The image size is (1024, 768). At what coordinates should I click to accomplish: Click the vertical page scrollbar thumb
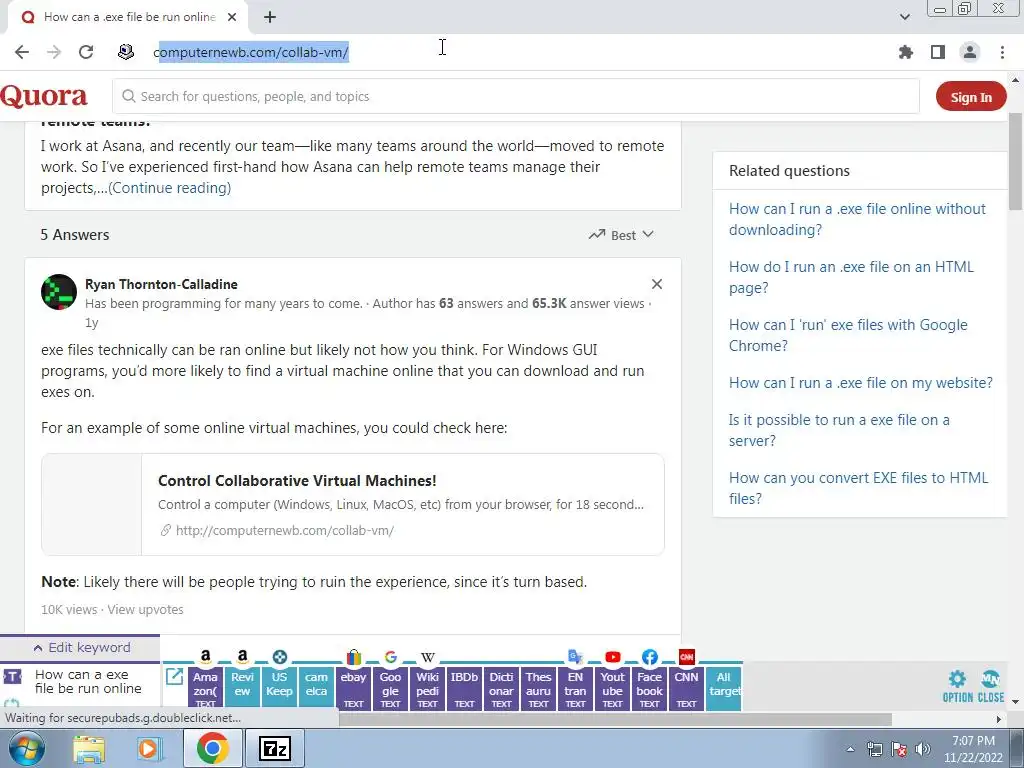click(1015, 161)
